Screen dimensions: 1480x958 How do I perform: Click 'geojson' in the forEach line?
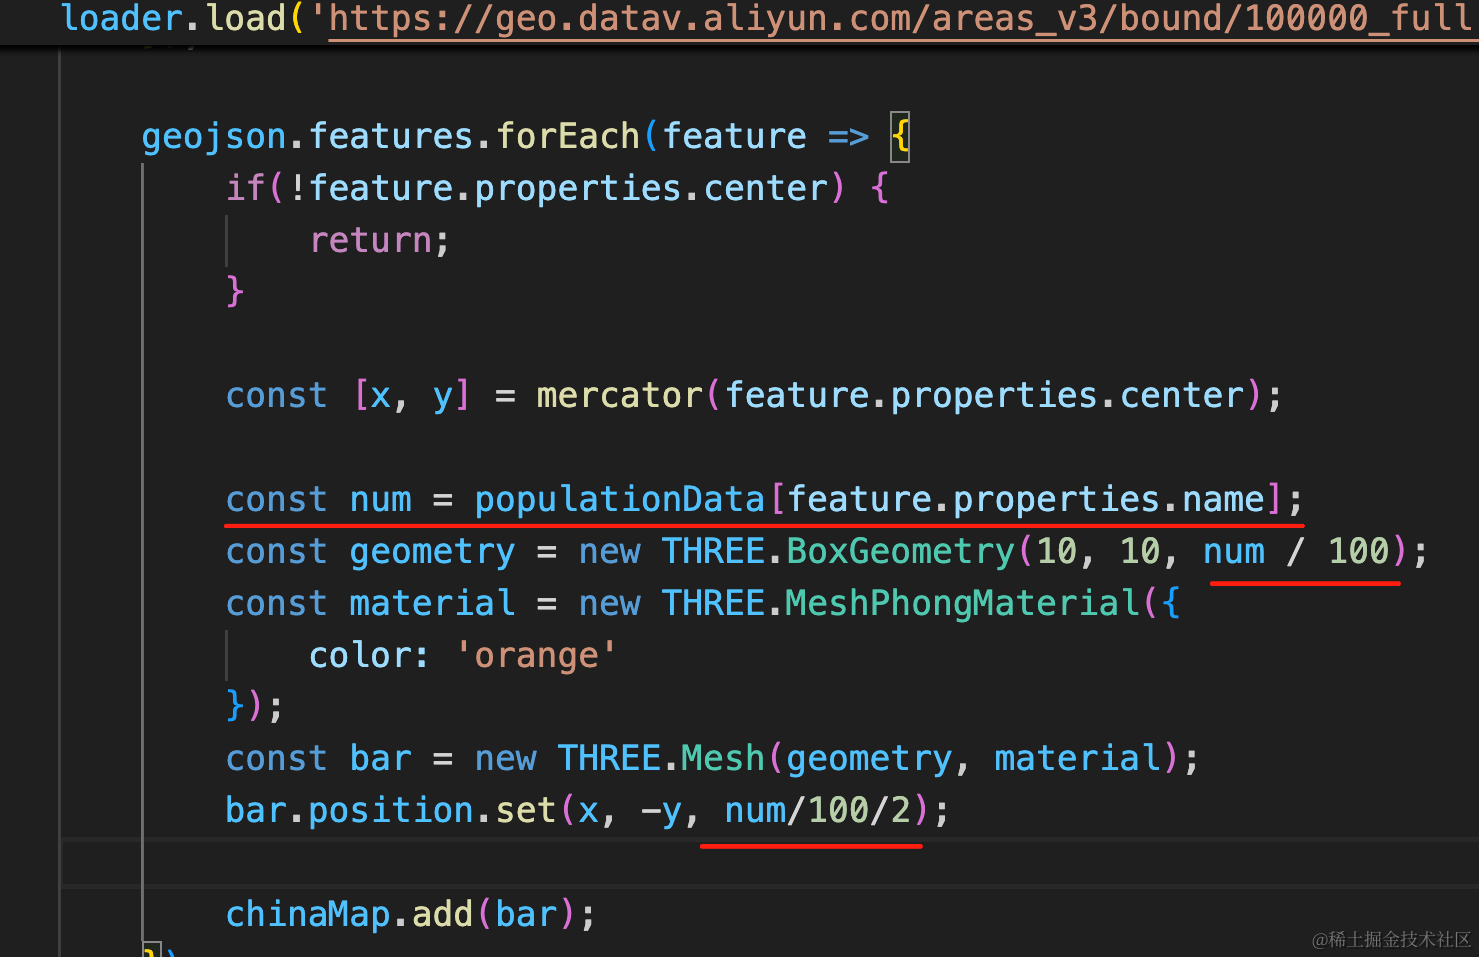214,136
